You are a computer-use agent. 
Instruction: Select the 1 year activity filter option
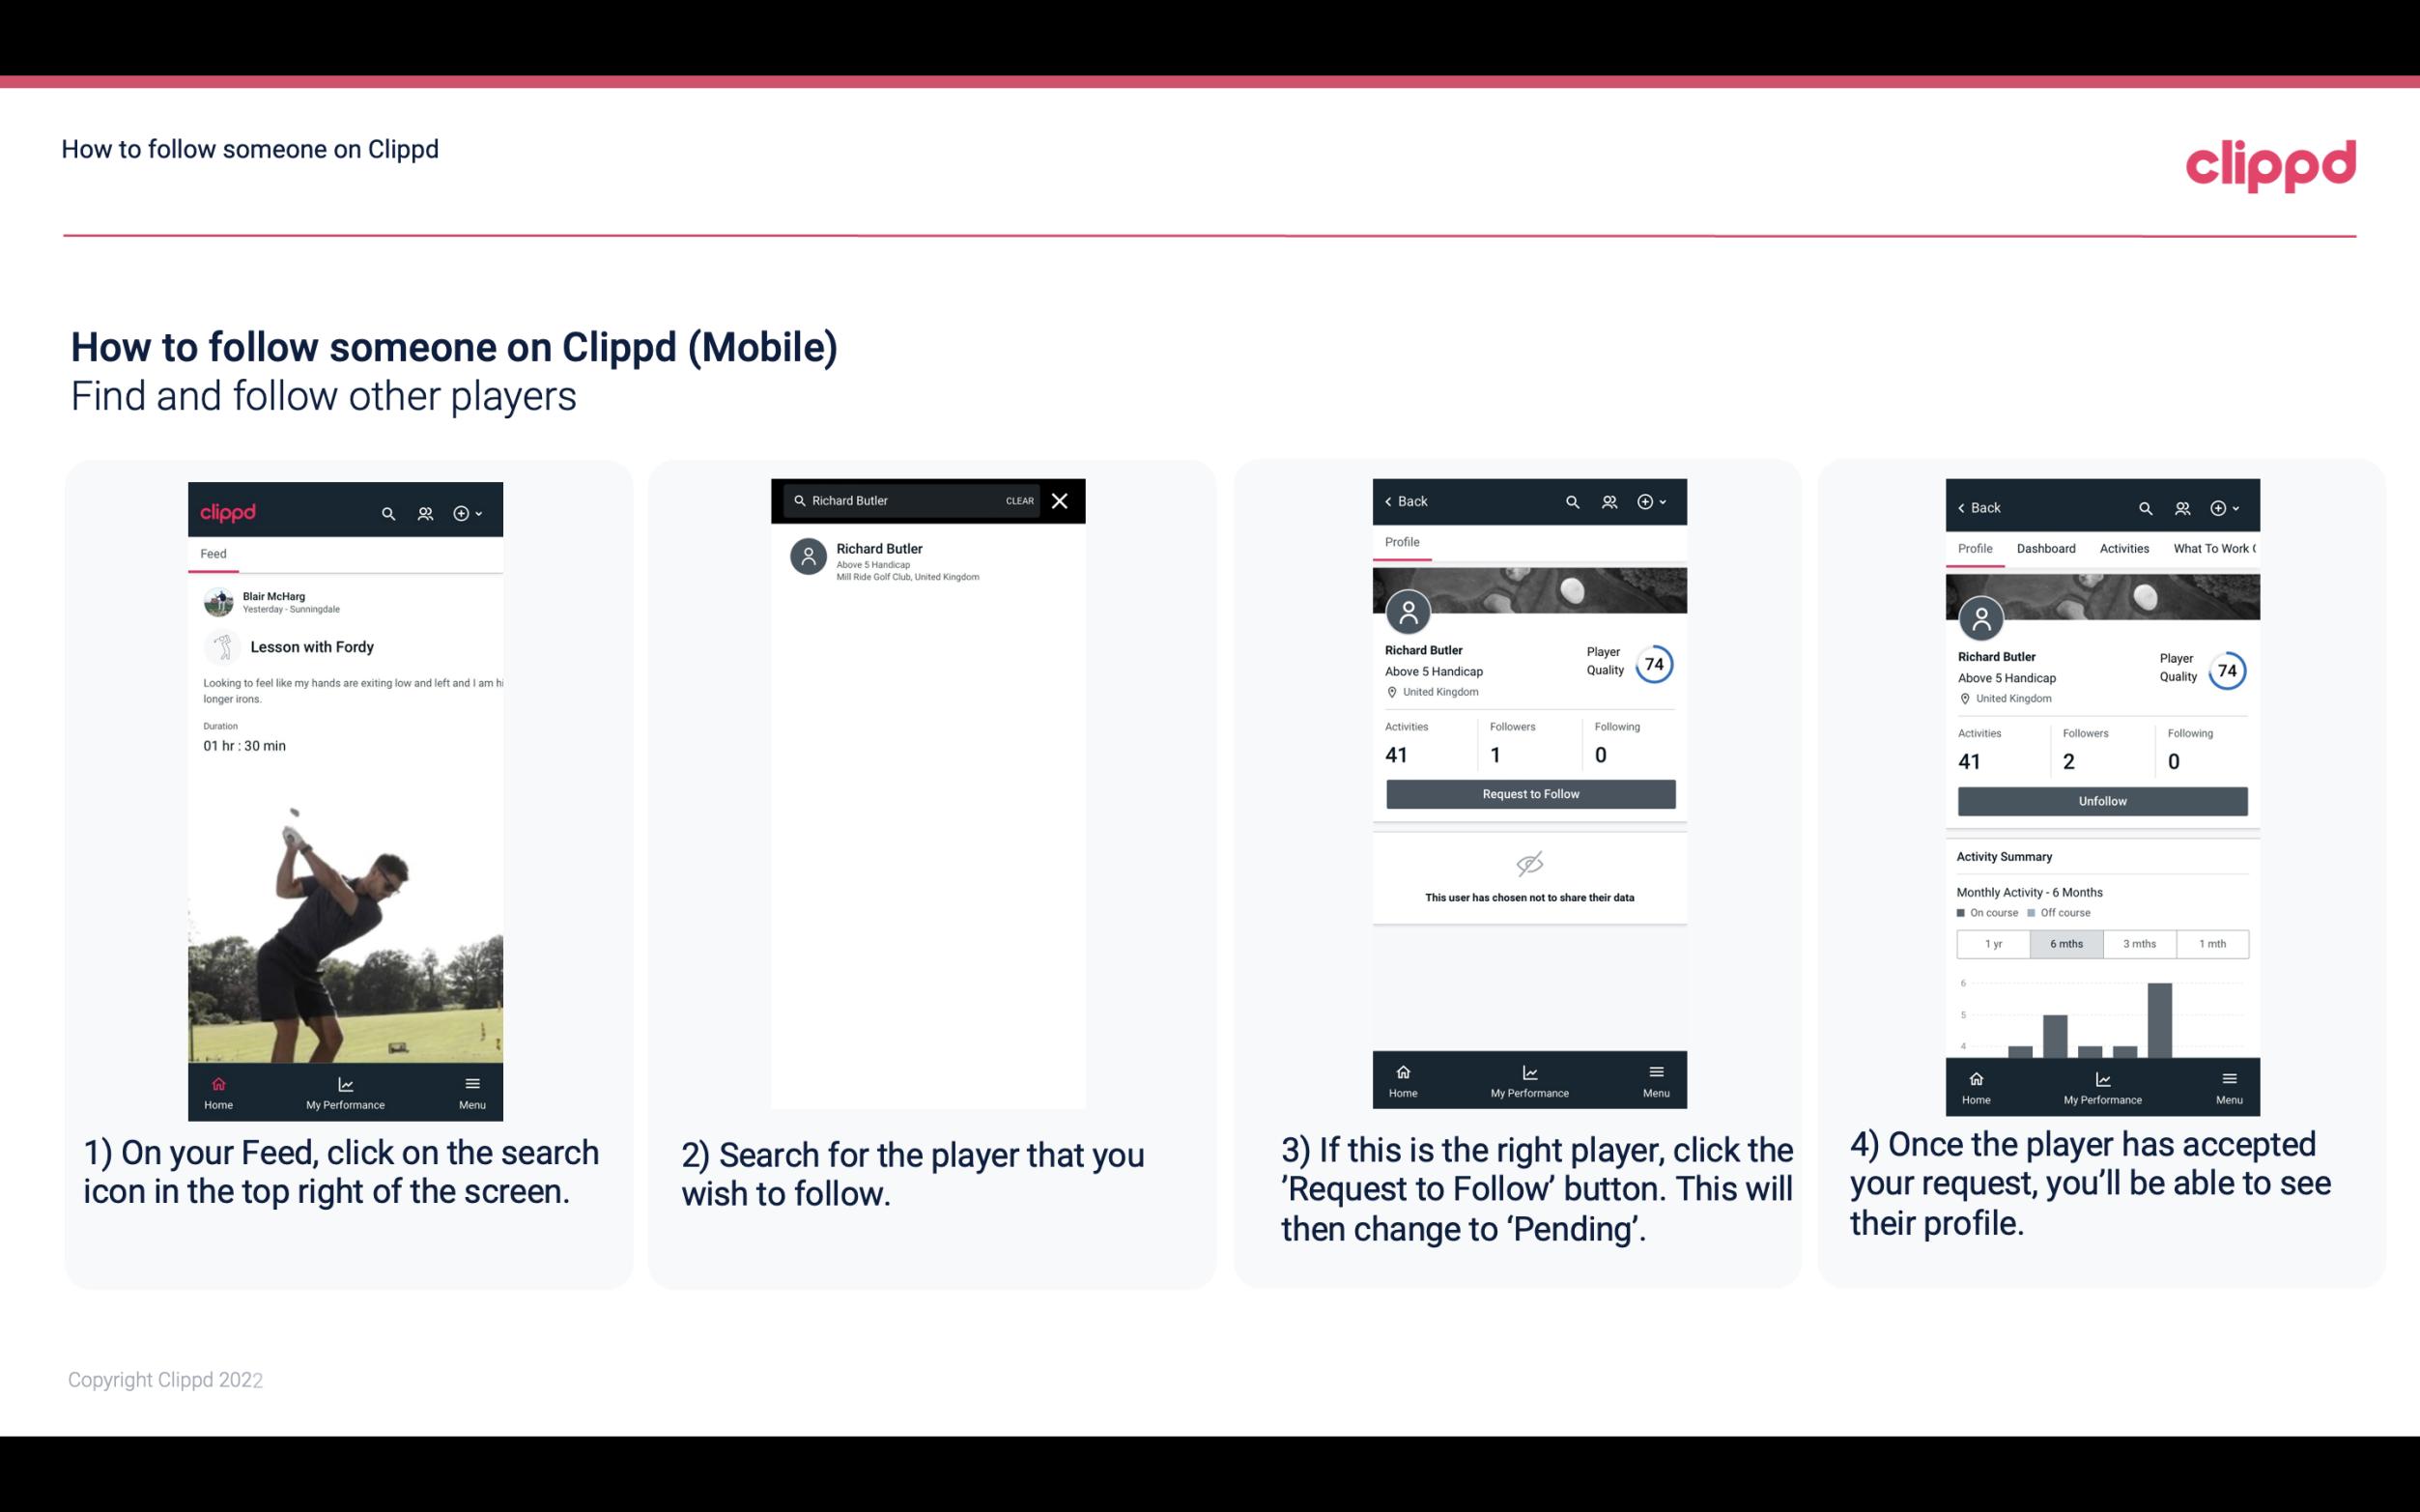pyautogui.click(x=1993, y=942)
